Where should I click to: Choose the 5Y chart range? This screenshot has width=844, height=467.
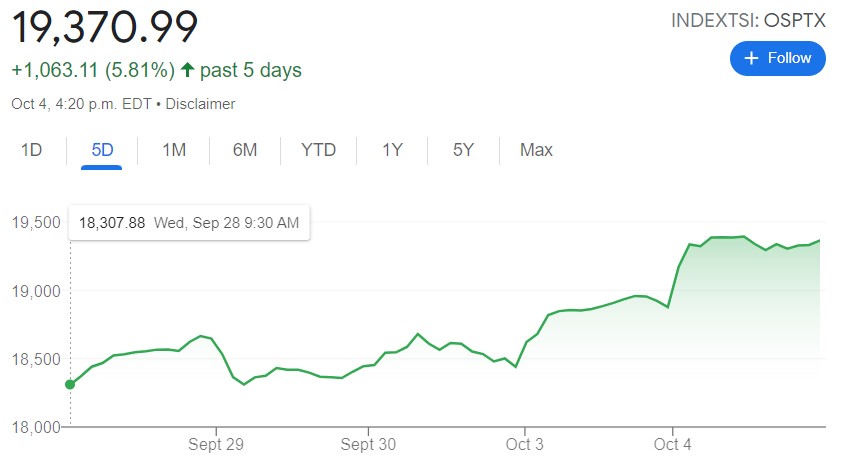(x=463, y=150)
